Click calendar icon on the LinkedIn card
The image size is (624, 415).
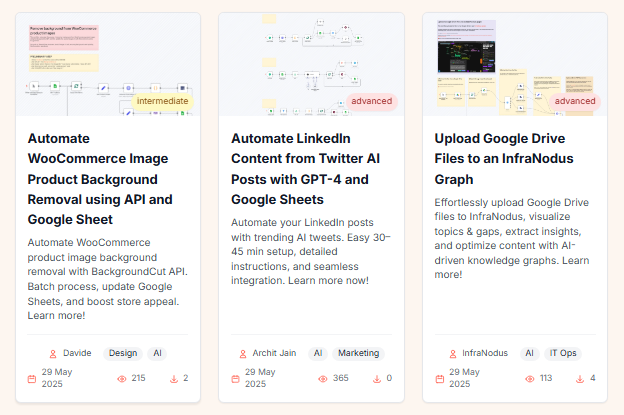pyautogui.click(x=236, y=379)
